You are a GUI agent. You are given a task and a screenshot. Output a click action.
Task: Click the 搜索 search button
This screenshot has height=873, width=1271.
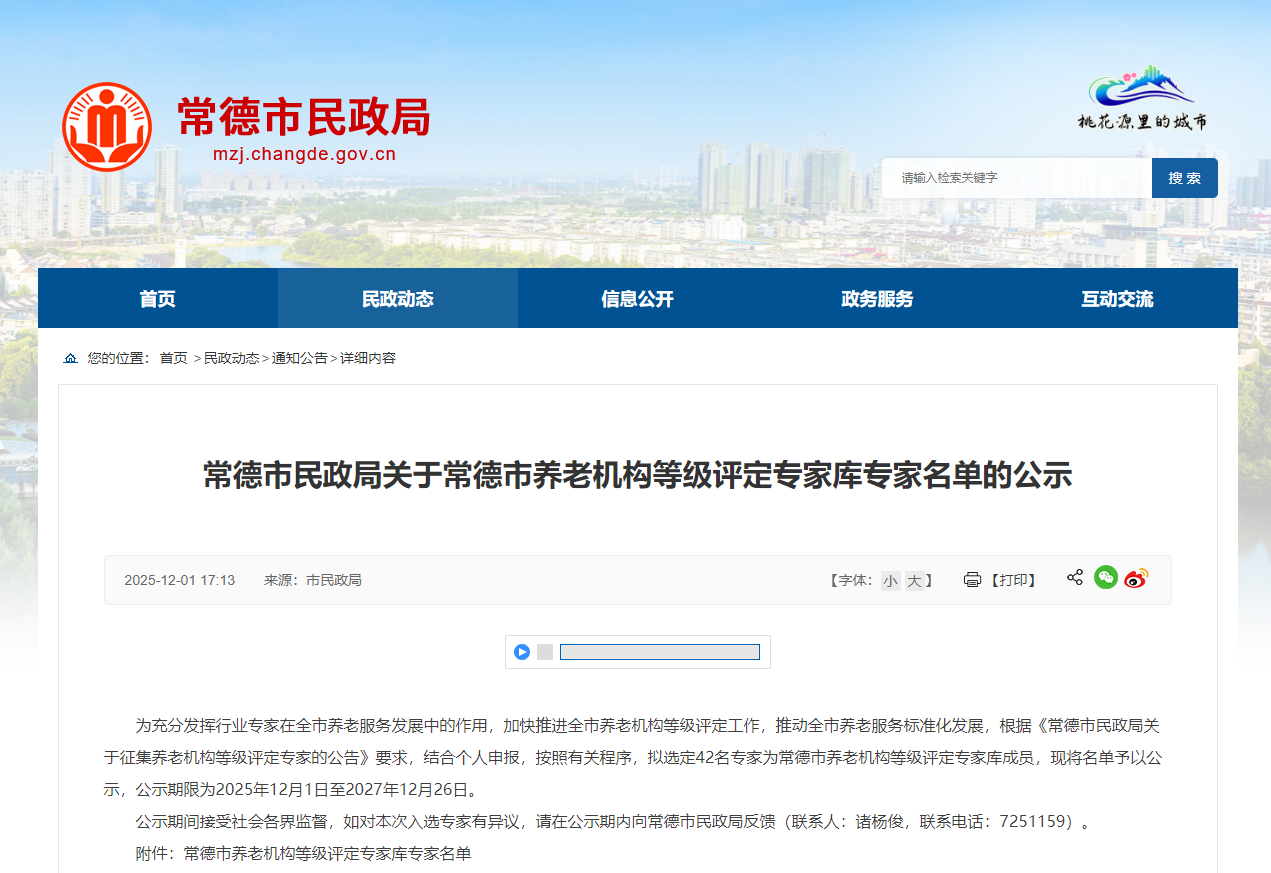click(1184, 178)
